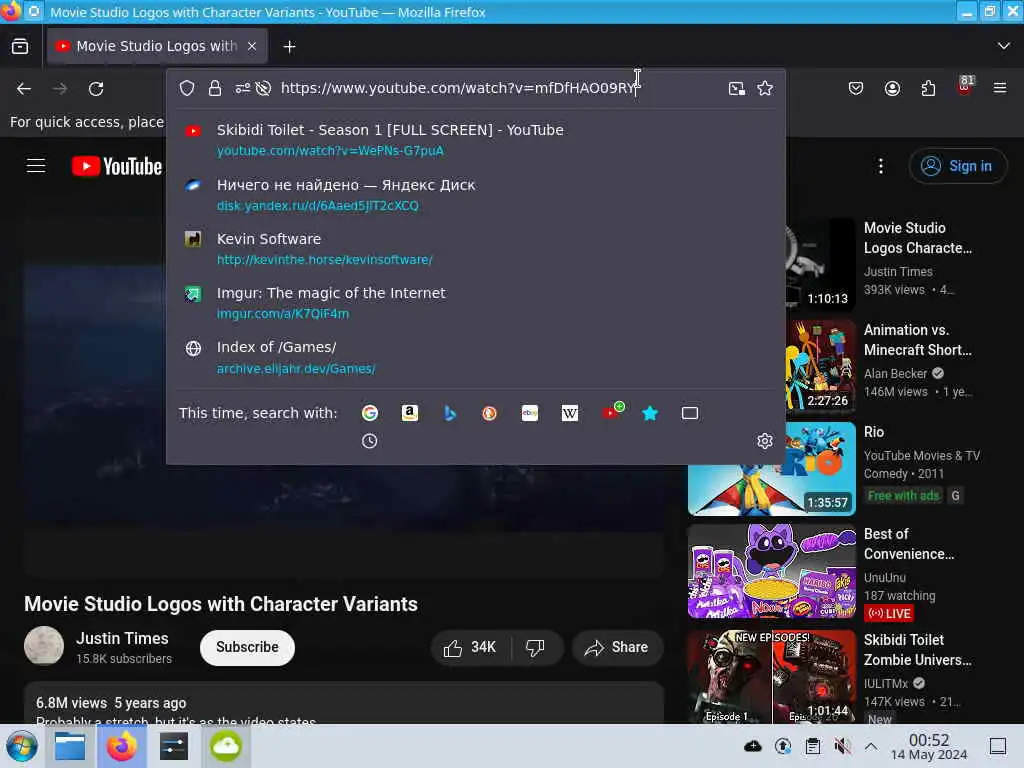Image resolution: width=1024 pixels, height=768 pixels.
Task: Toggle picture-in-picture from address bar
Action: tap(737, 88)
